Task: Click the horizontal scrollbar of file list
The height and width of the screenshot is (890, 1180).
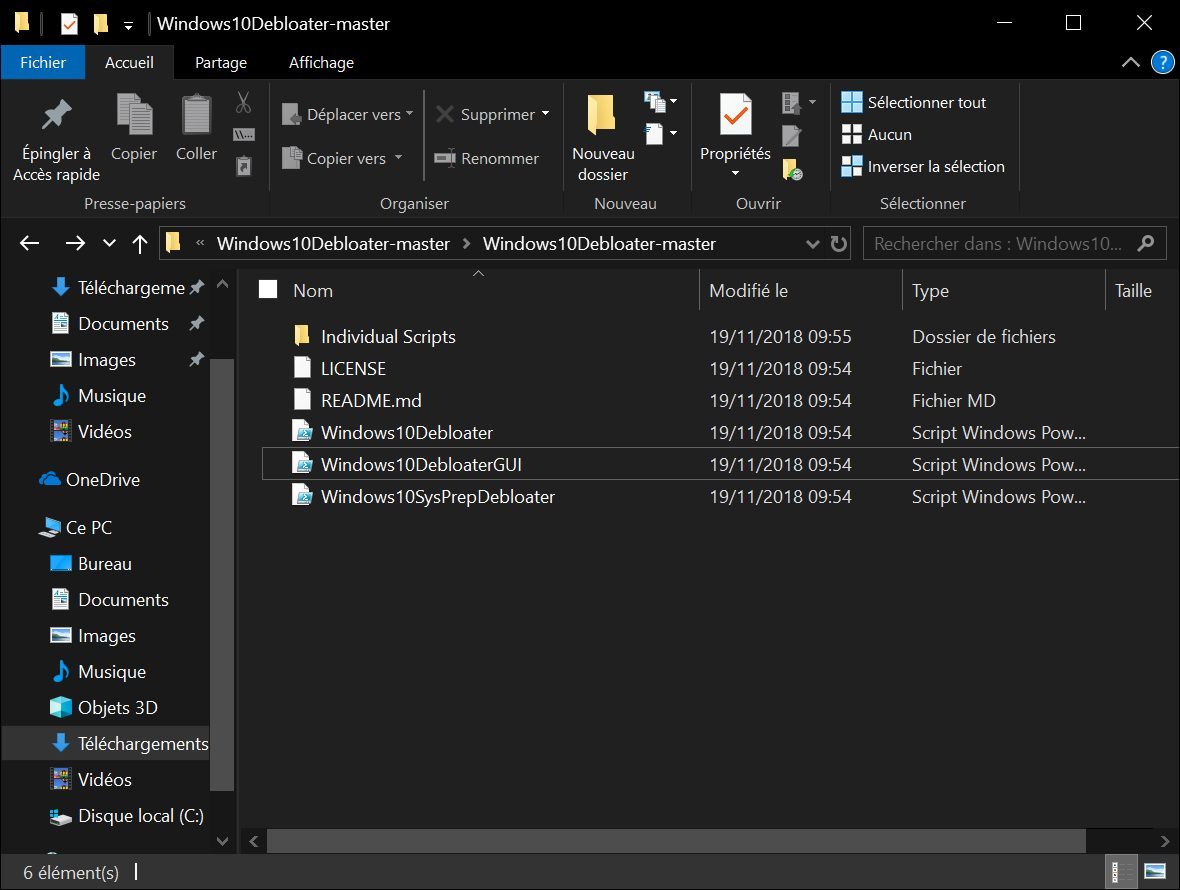Action: [x=676, y=841]
